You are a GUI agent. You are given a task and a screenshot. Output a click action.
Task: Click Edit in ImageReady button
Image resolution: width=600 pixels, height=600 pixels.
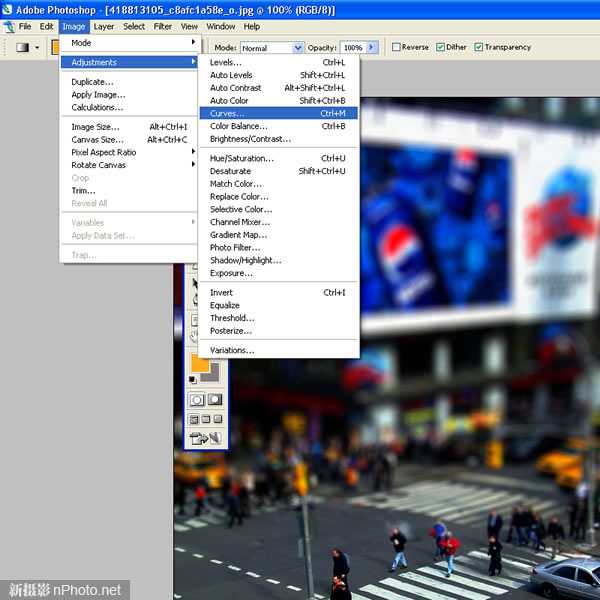click(x=206, y=438)
